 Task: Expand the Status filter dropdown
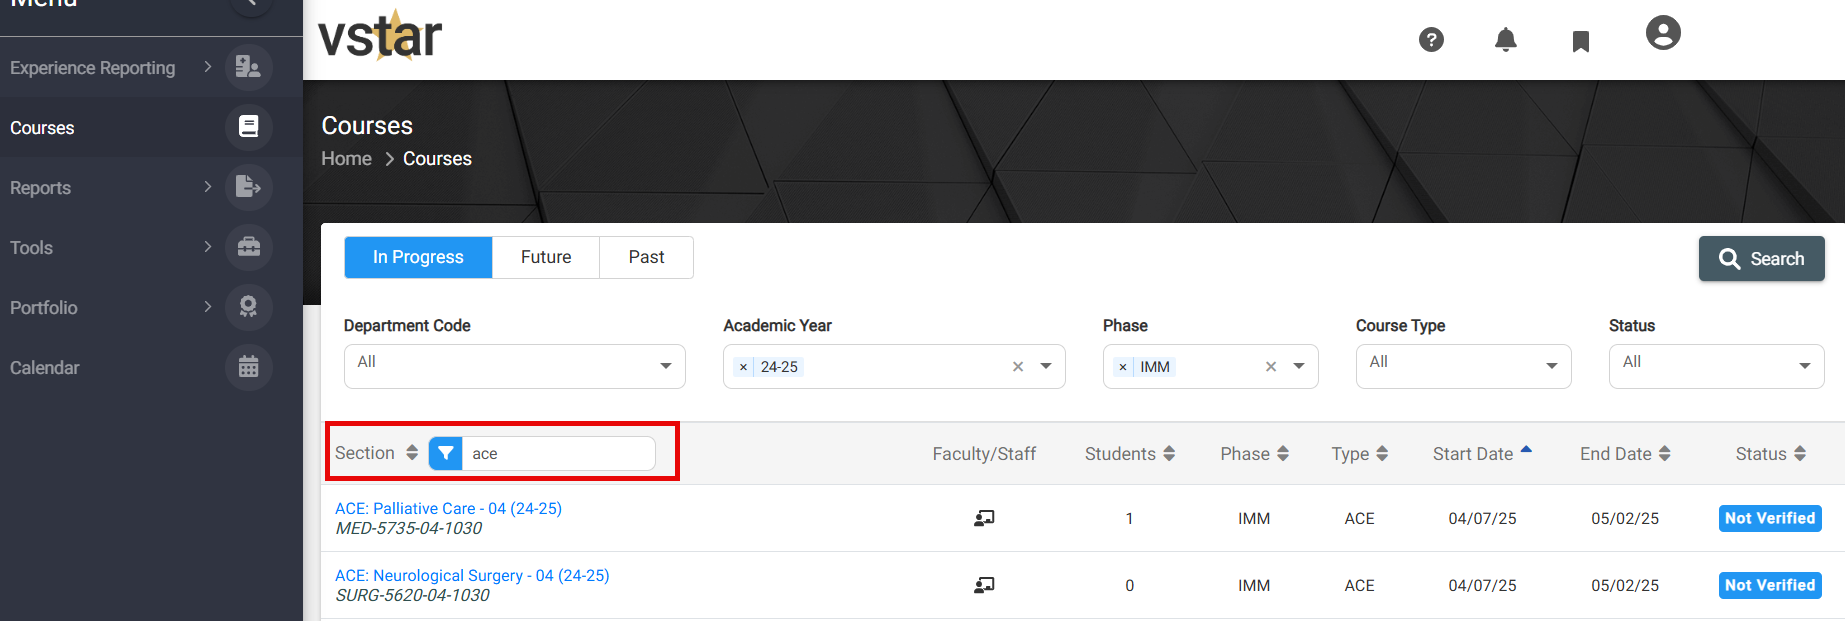pyautogui.click(x=1716, y=366)
